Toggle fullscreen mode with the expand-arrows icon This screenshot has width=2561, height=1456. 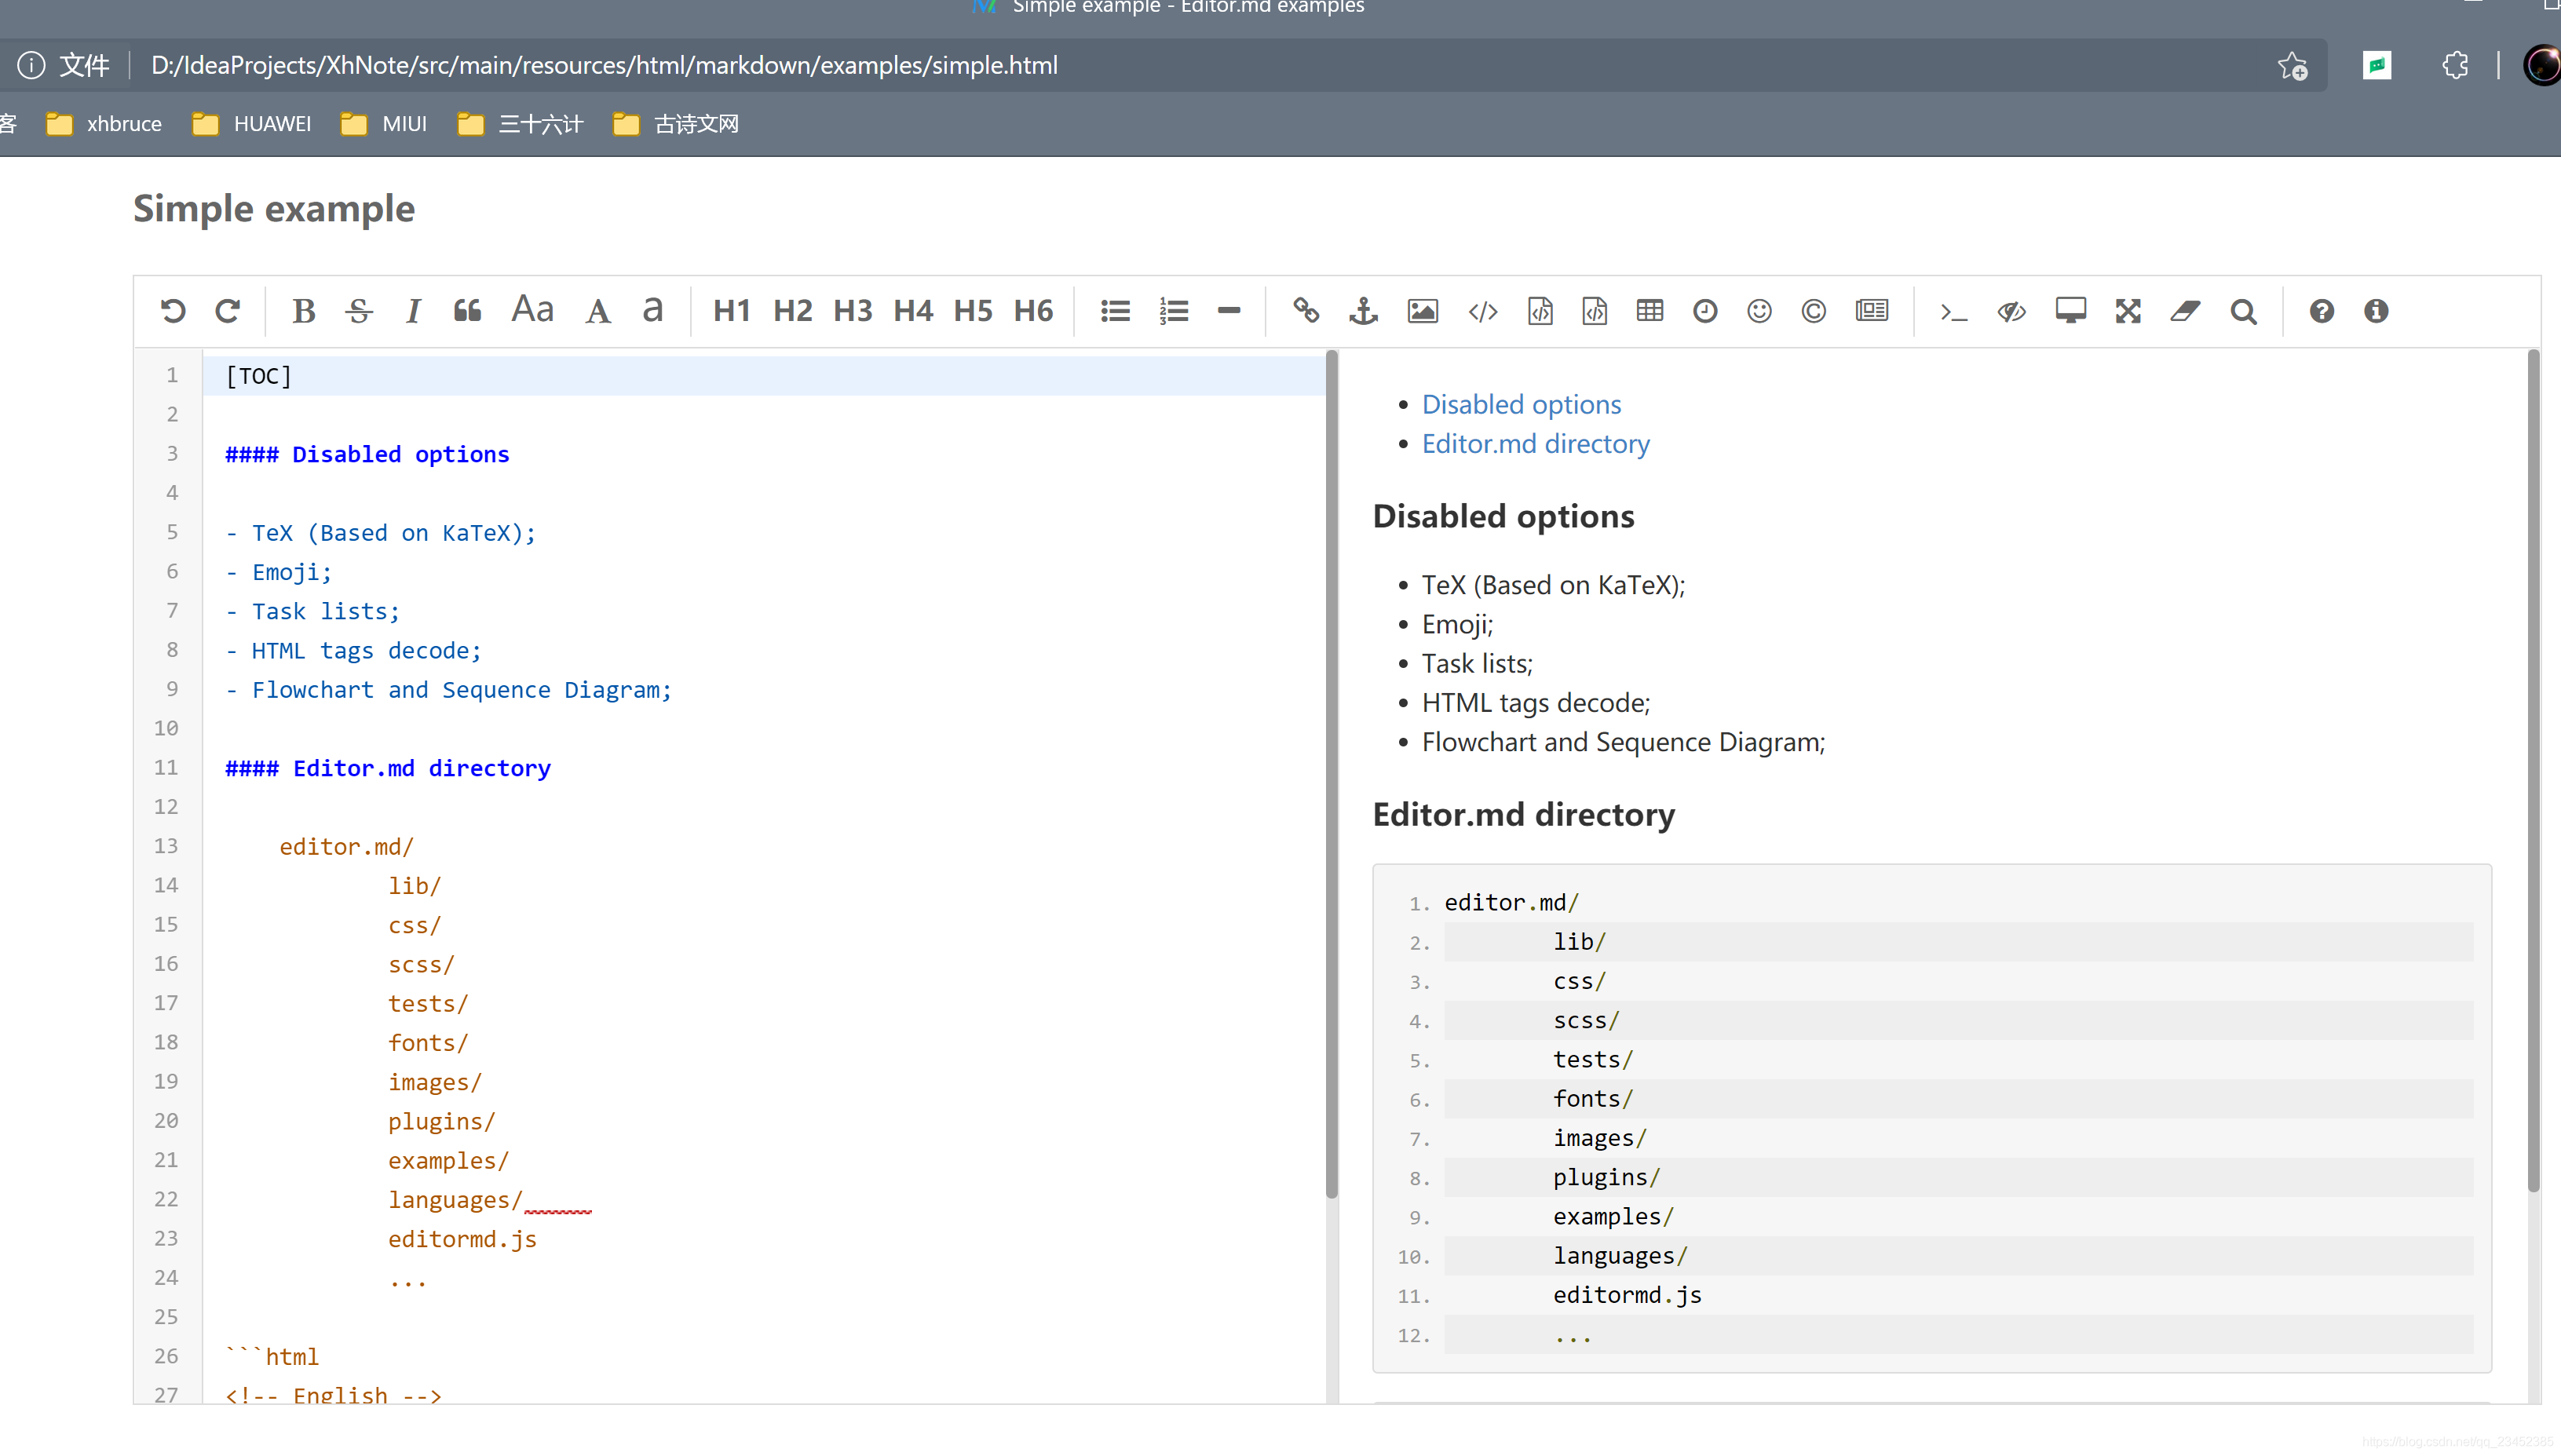pos(2128,311)
